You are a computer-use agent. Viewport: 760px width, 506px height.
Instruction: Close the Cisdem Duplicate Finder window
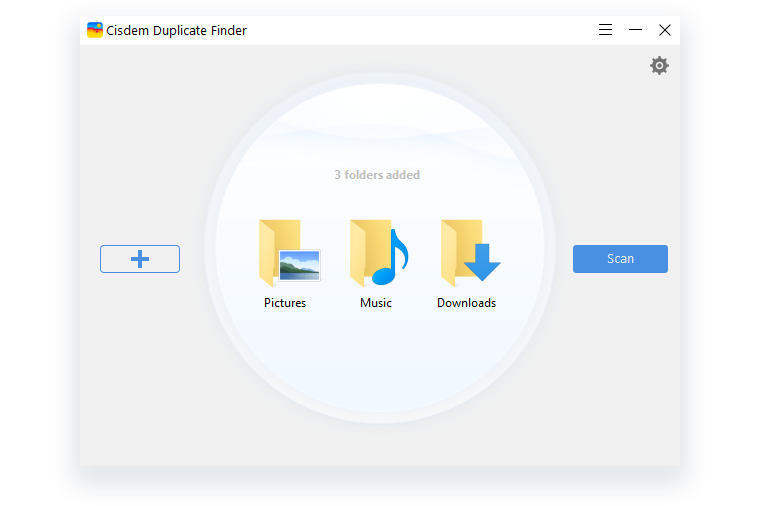pyautogui.click(x=665, y=30)
